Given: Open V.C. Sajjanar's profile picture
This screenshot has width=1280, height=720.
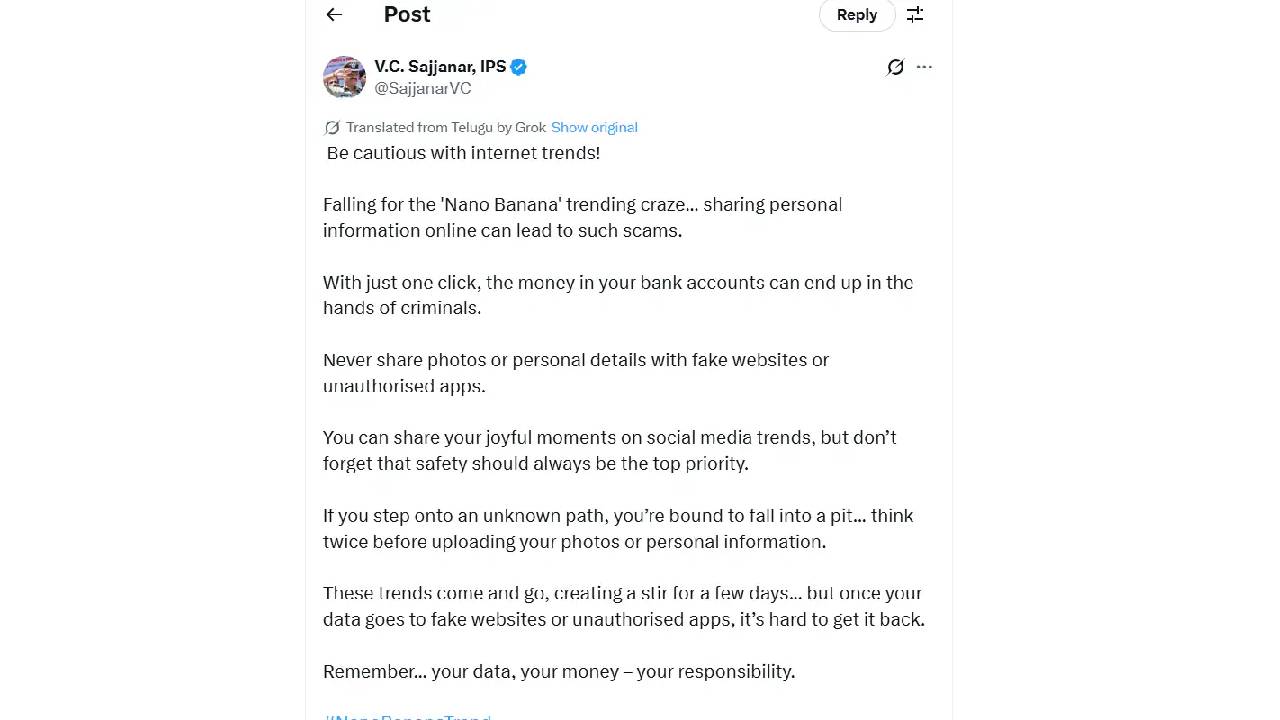Looking at the screenshot, I should pos(344,77).
